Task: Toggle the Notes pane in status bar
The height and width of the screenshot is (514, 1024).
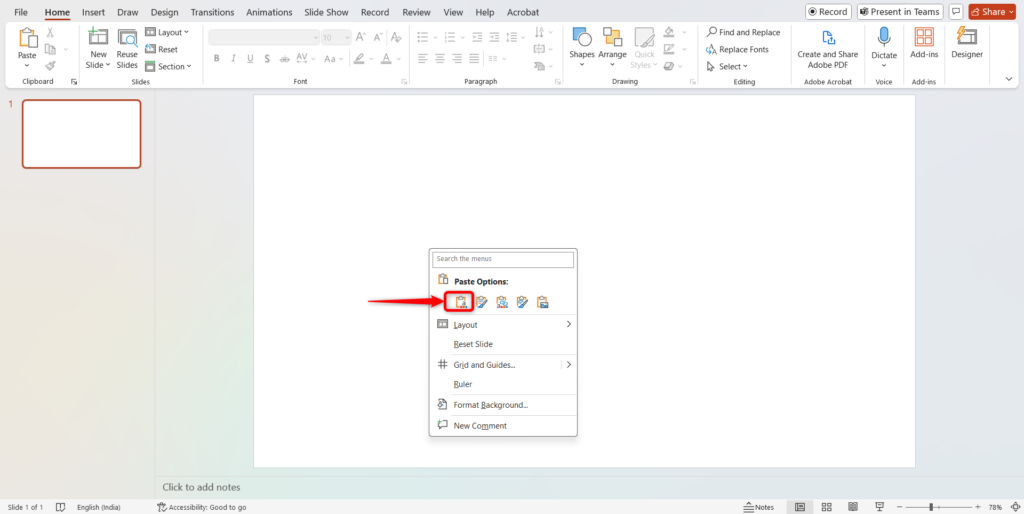Action: pyautogui.click(x=759, y=507)
